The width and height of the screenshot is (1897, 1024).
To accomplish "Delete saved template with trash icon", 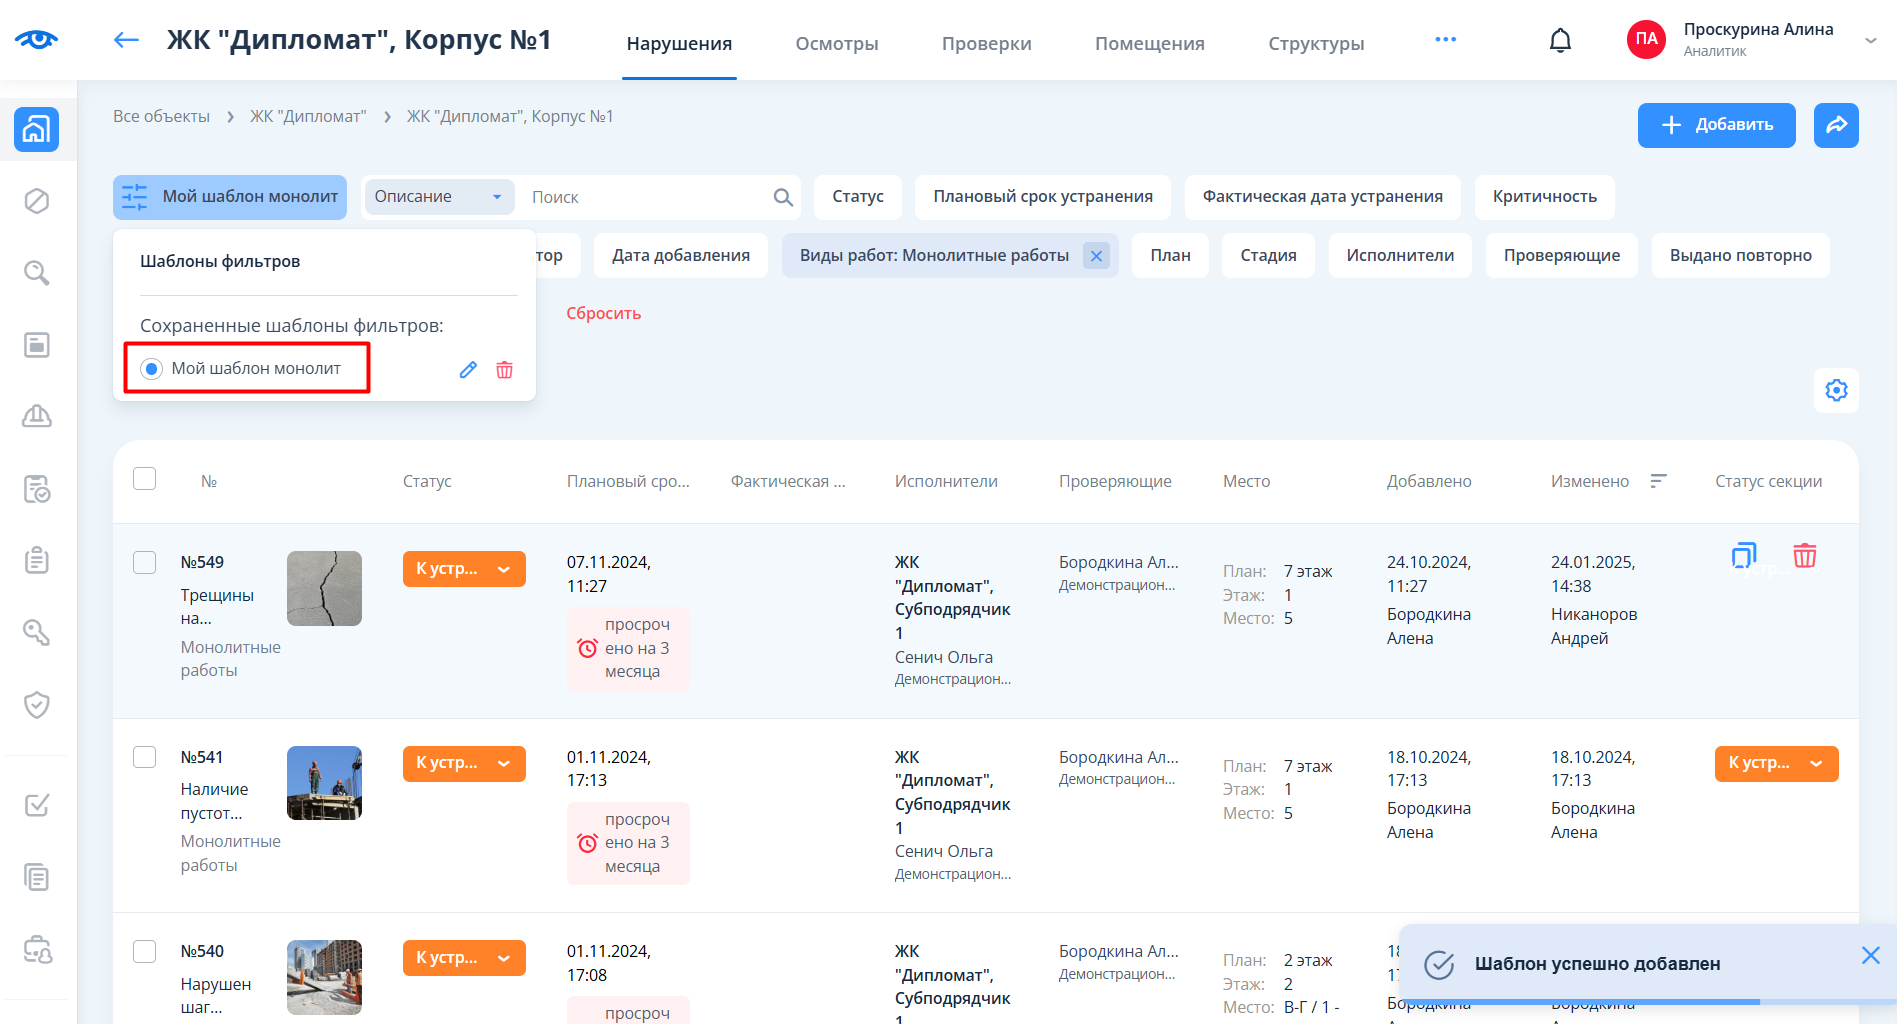I will coord(505,370).
